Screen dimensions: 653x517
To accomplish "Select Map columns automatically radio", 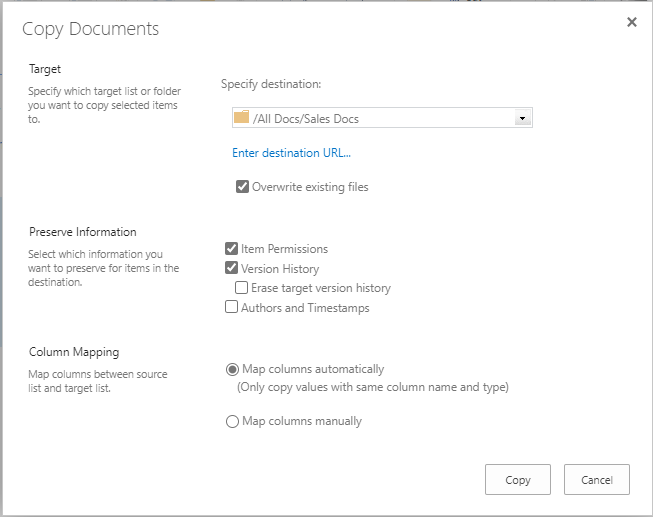I will 232,370.
